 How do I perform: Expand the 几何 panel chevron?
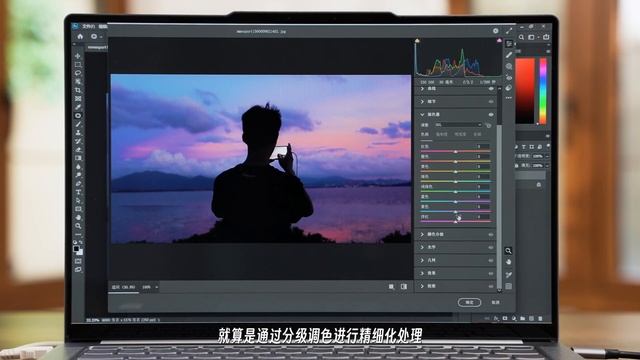(x=422, y=260)
